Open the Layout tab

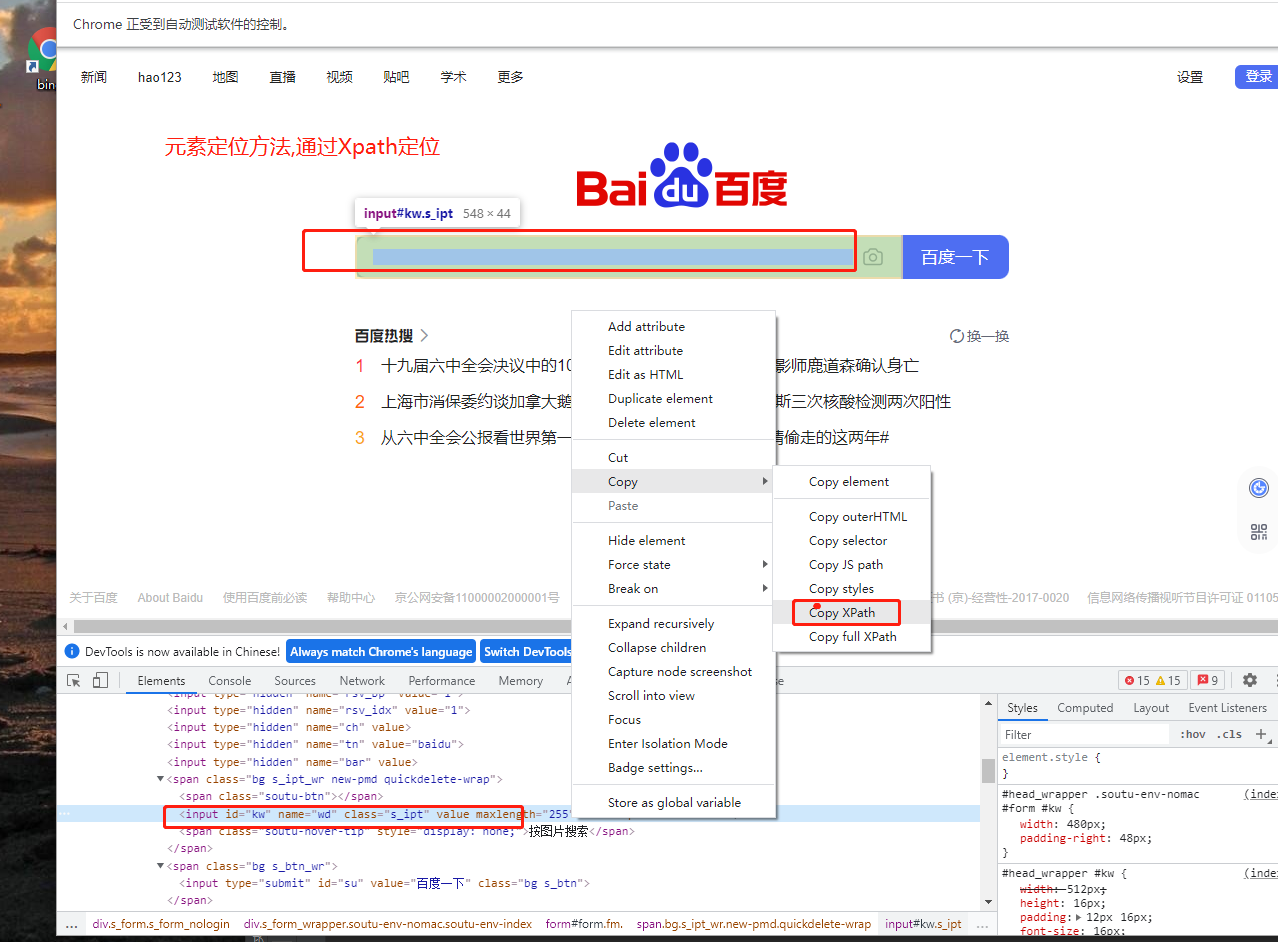click(1151, 708)
